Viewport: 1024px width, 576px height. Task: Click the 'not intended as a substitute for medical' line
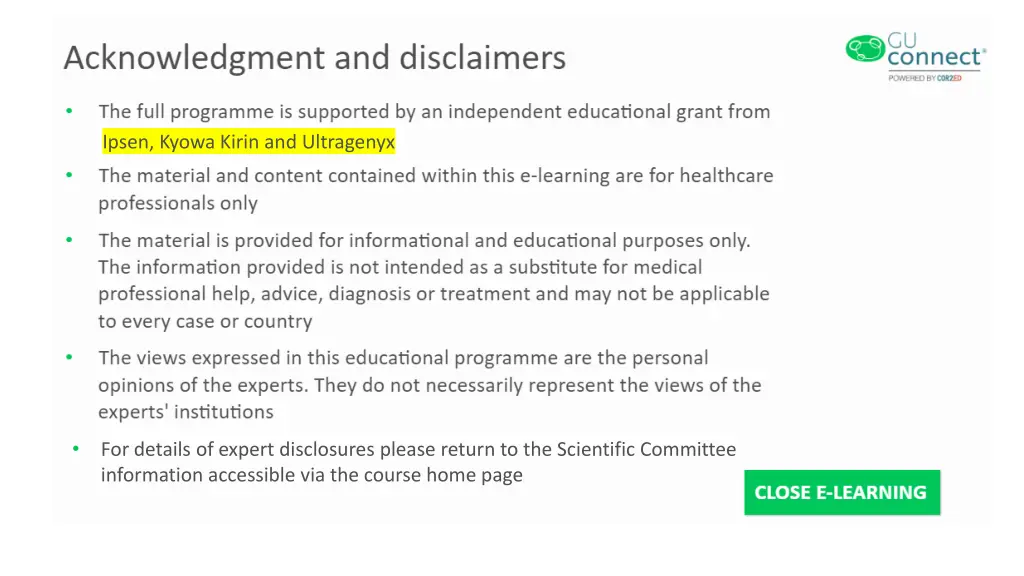pos(400,267)
